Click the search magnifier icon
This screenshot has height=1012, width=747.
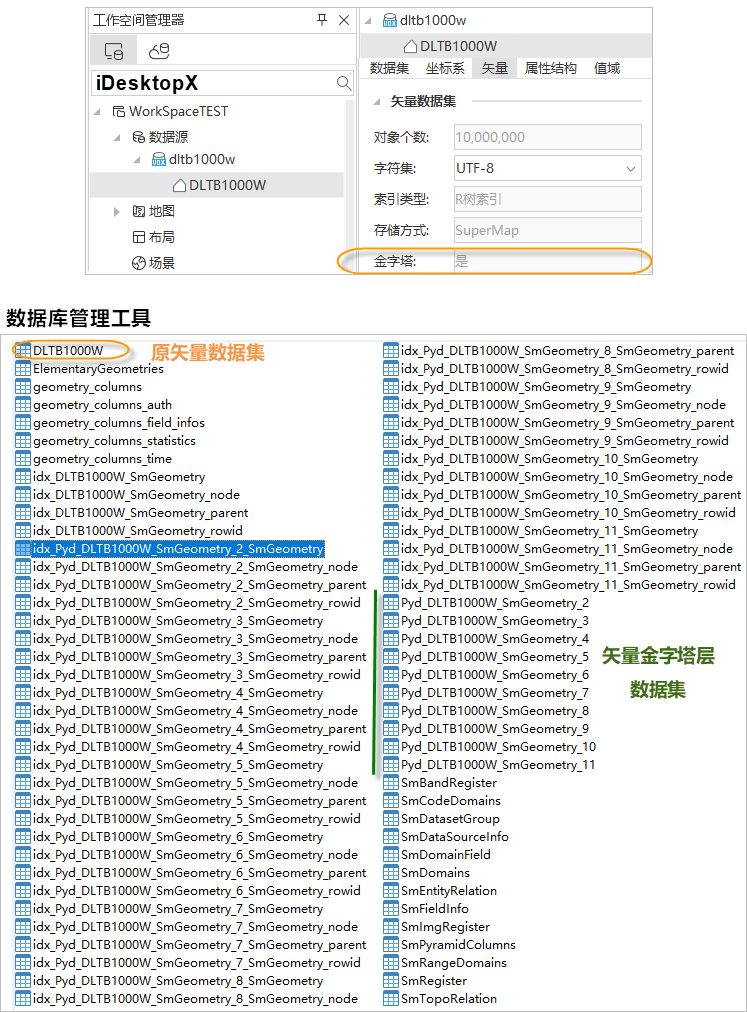coord(343,83)
